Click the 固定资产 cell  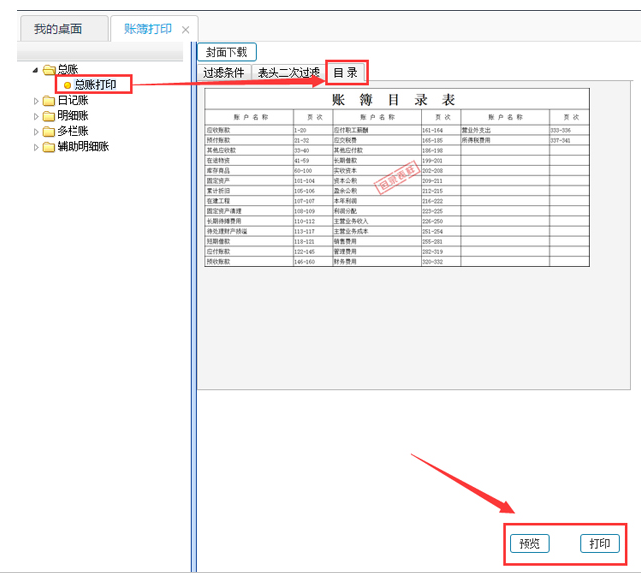pyautogui.click(x=249, y=181)
